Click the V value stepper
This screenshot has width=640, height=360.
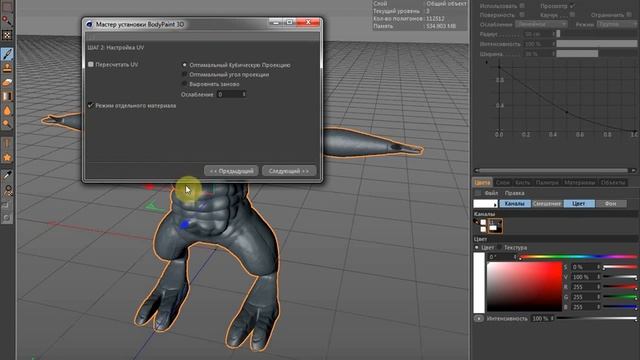[x=598, y=277]
